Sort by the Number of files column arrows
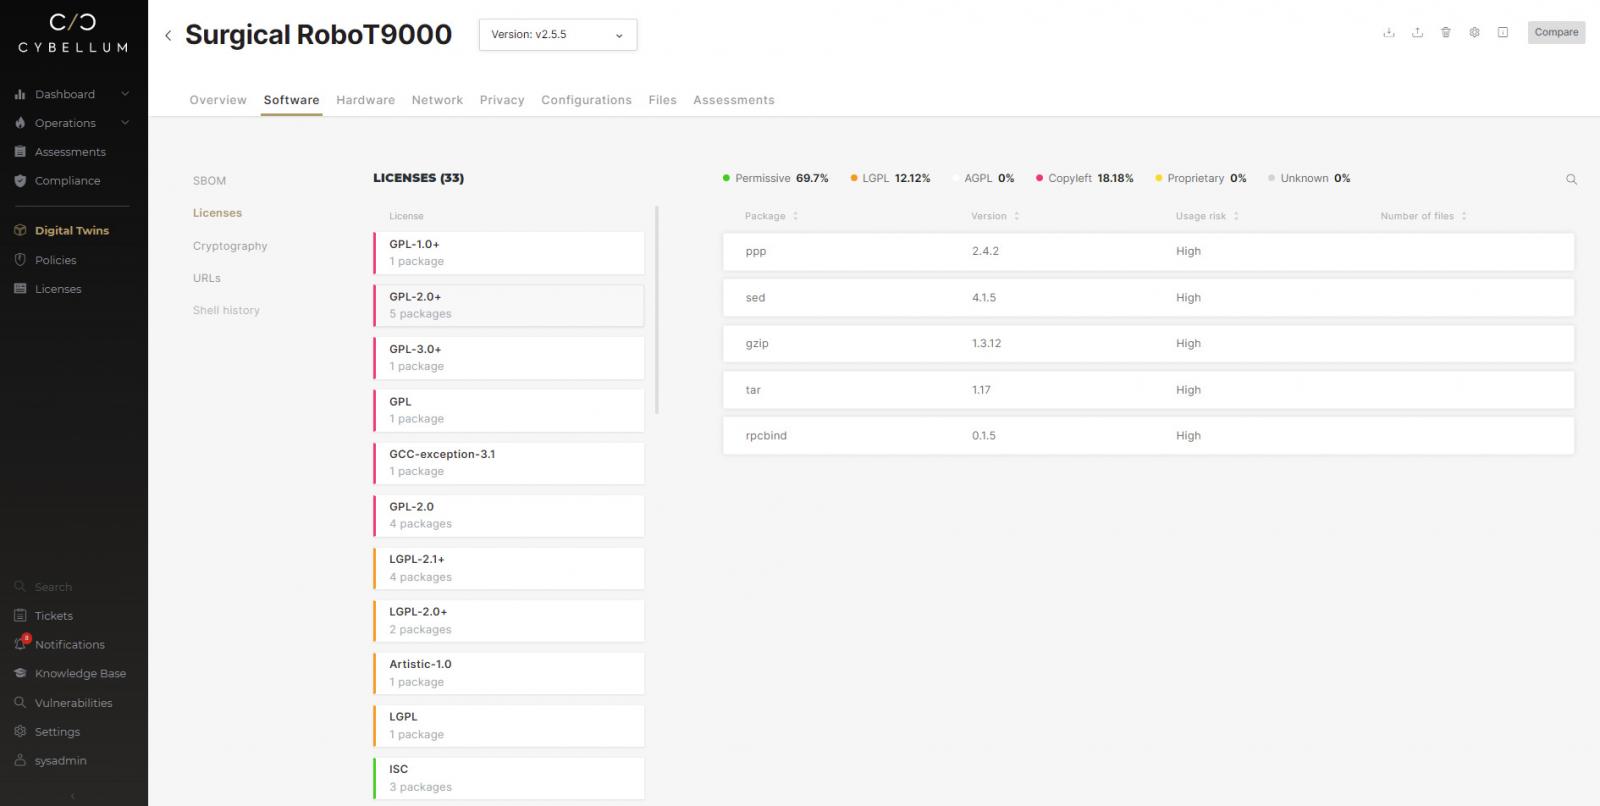 (1464, 216)
